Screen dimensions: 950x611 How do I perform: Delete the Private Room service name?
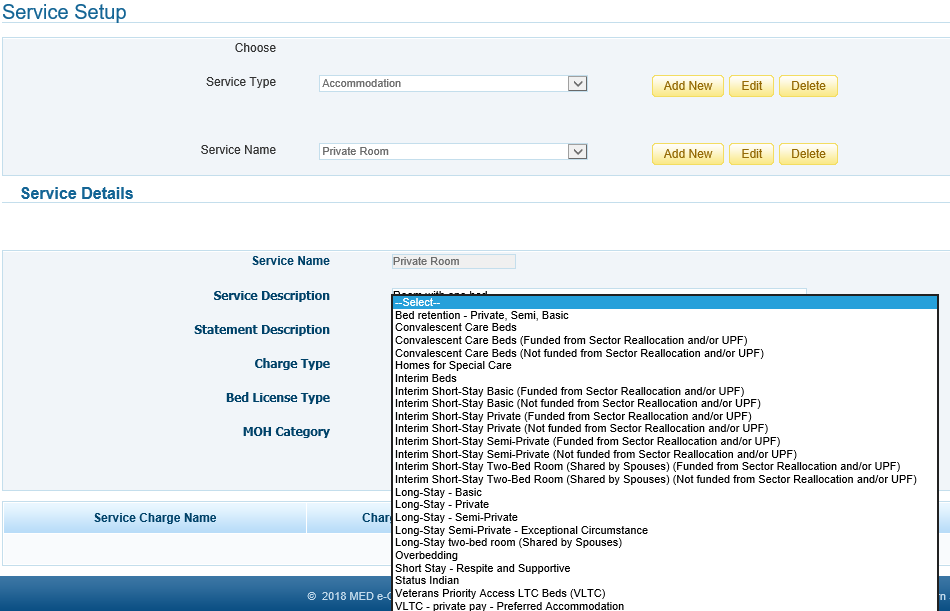point(808,154)
